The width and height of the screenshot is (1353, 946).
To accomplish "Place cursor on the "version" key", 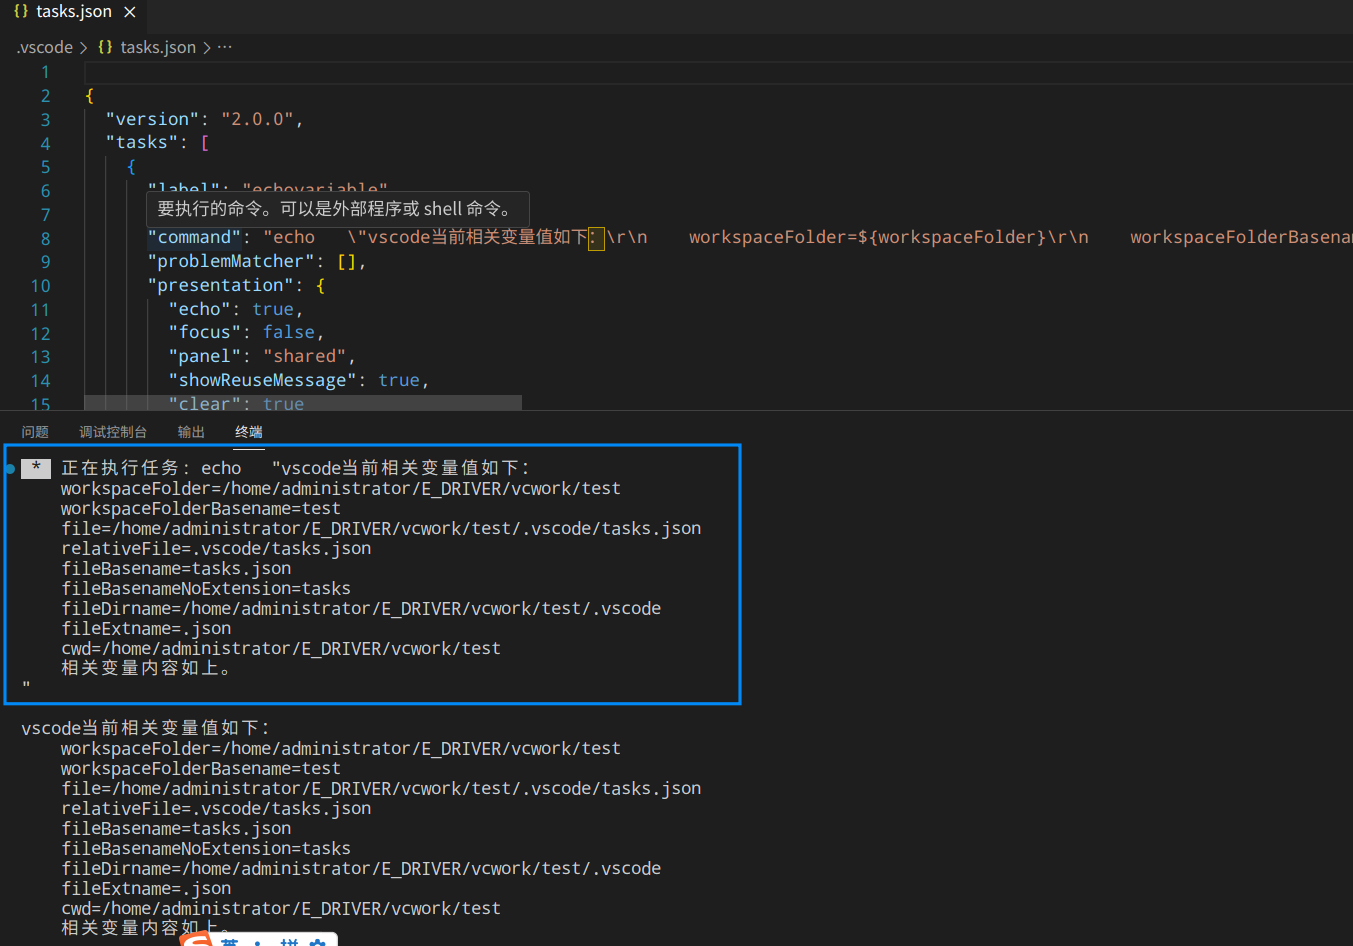I will click(x=153, y=119).
